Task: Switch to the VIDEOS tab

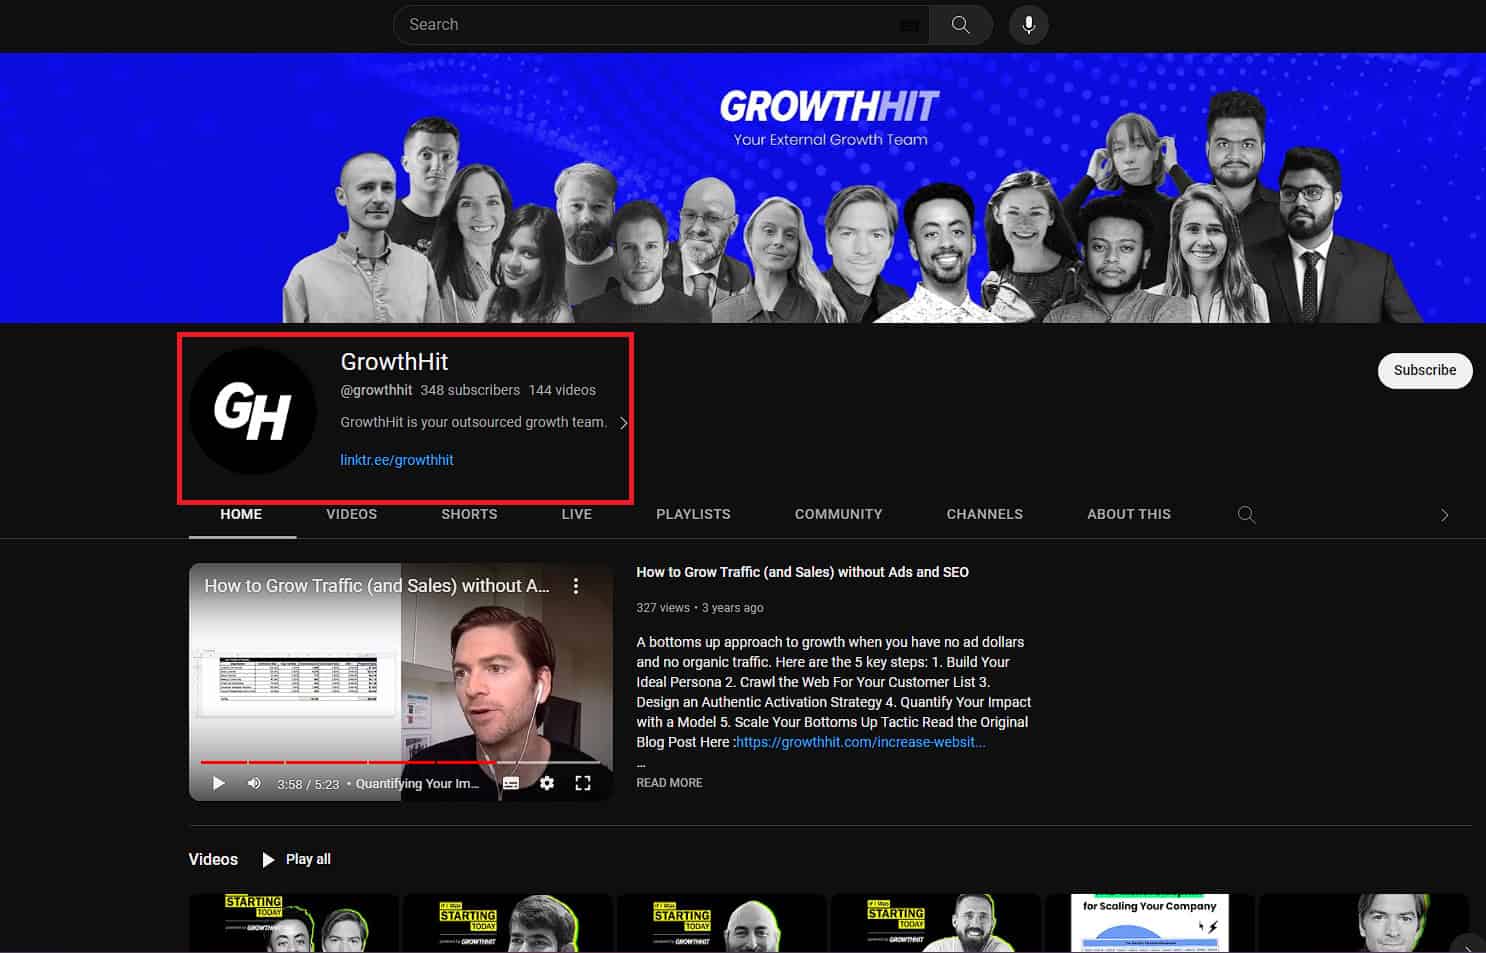Action: (351, 514)
